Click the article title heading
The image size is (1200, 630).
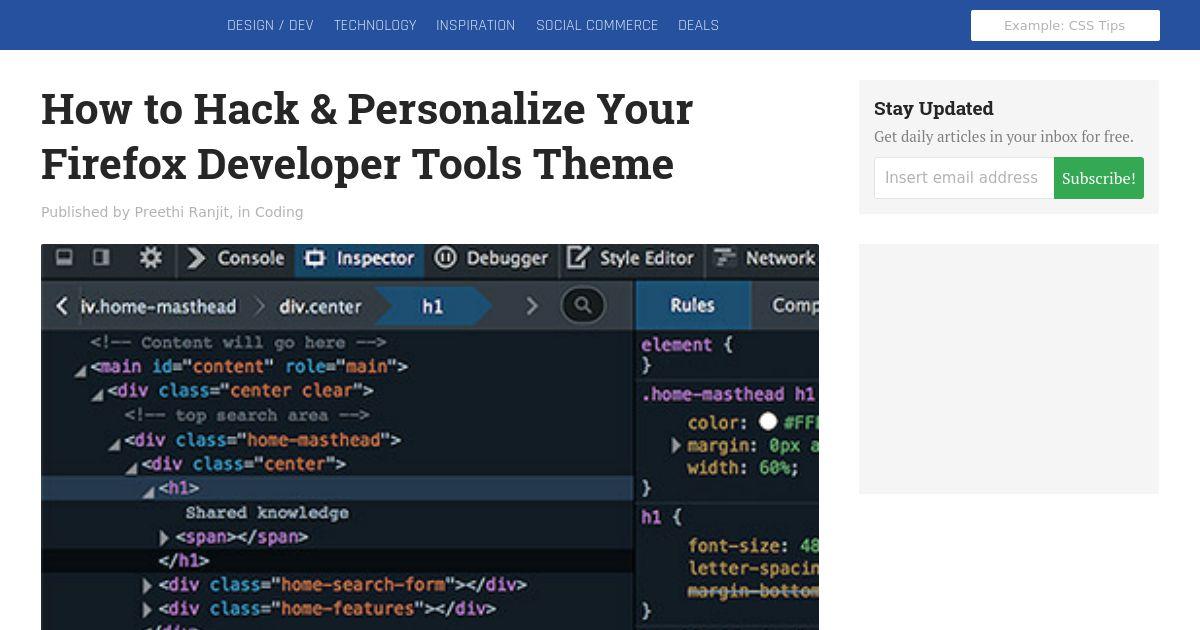pyautogui.click(x=367, y=136)
